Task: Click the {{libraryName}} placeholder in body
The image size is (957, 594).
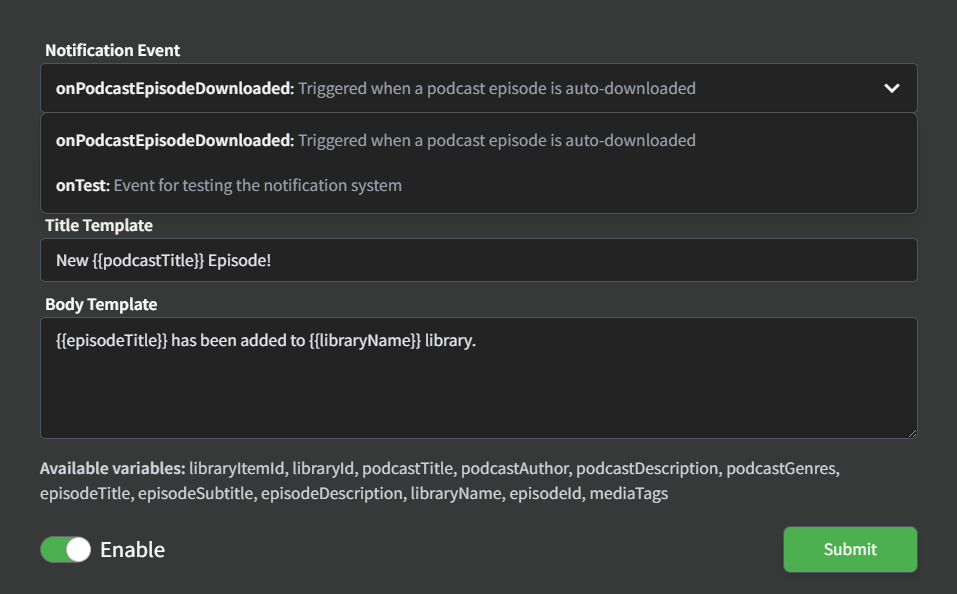Action: (x=364, y=340)
